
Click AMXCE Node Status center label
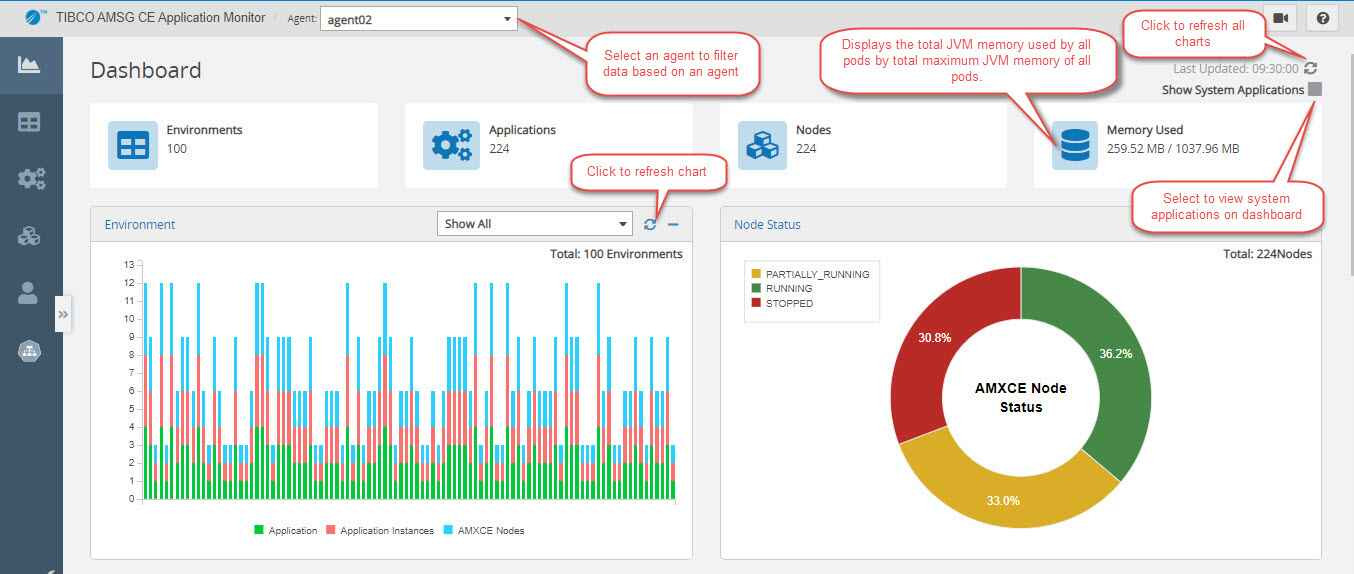pos(1021,397)
